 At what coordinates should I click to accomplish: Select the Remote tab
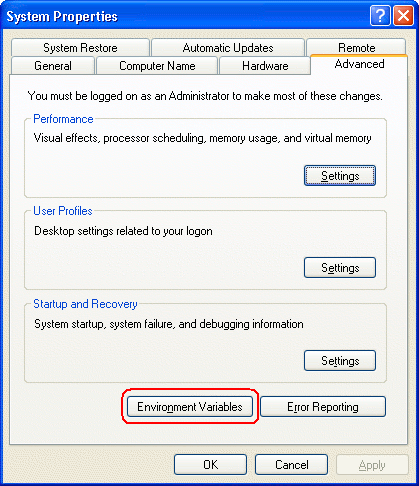click(356, 47)
